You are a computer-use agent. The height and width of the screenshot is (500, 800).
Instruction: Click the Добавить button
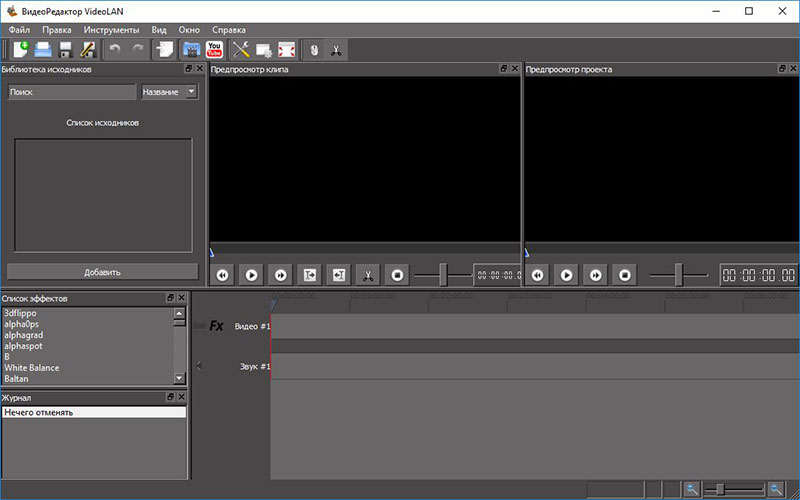103,272
